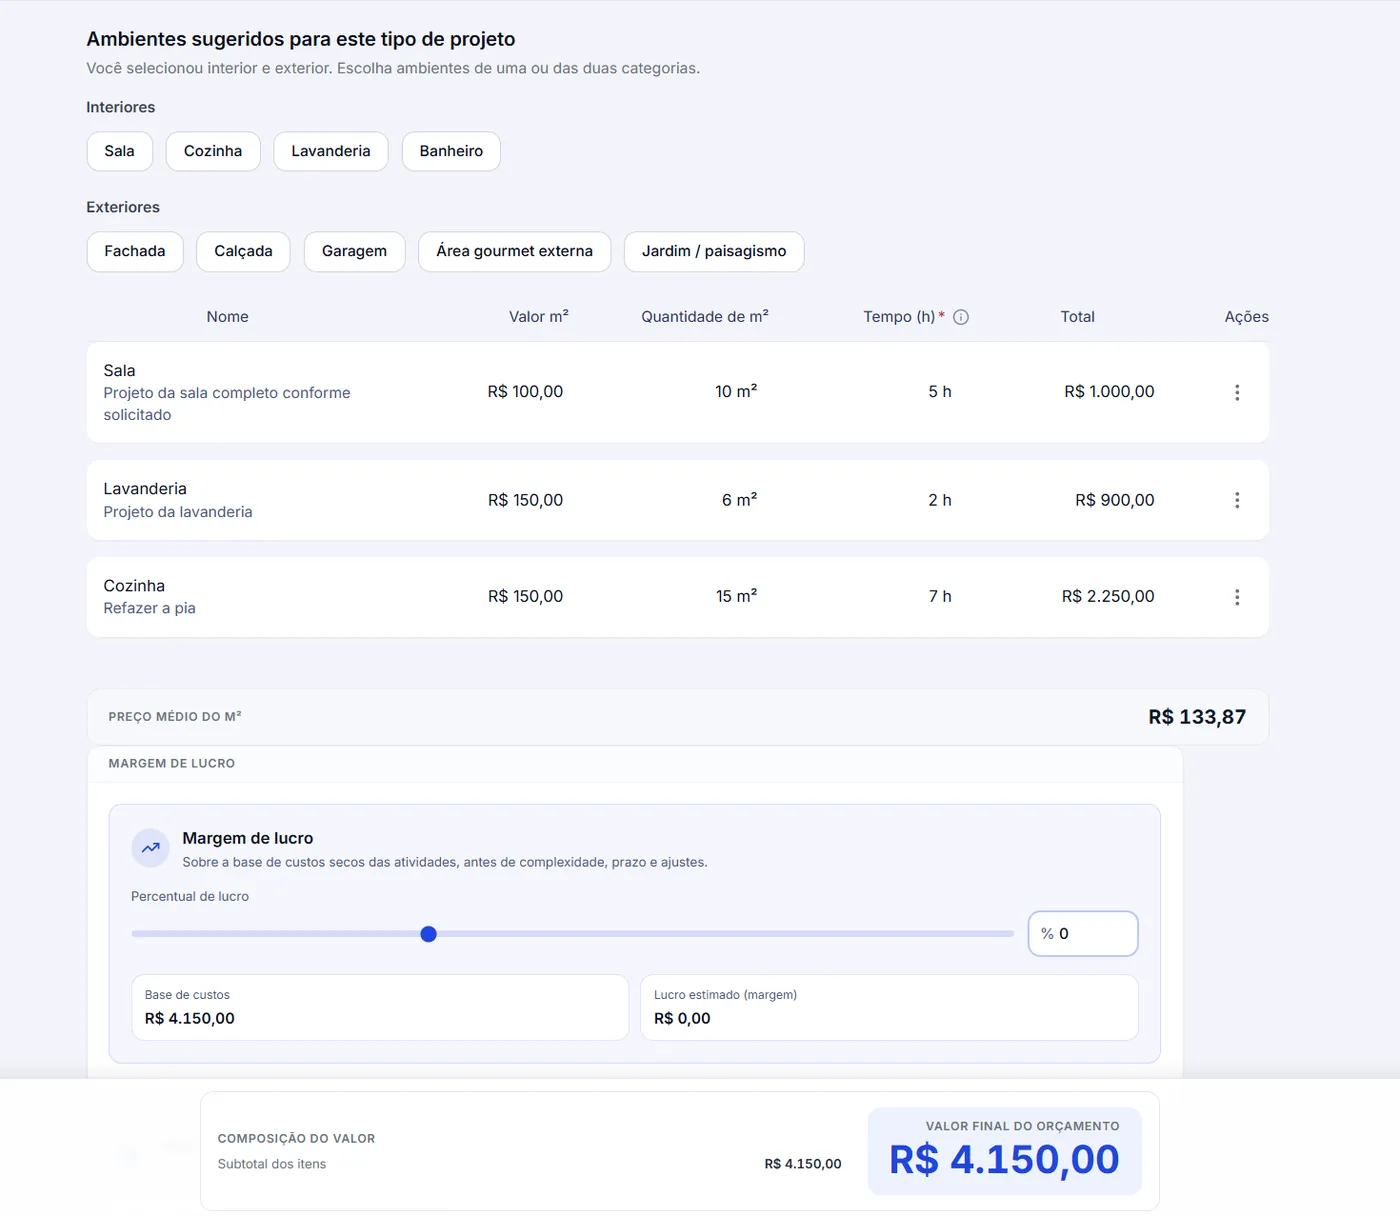Image resolution: width=1400 pixels, height=1216 pixels.
Task: Select the Cozinha interior chip
Action: click(213, 151)
